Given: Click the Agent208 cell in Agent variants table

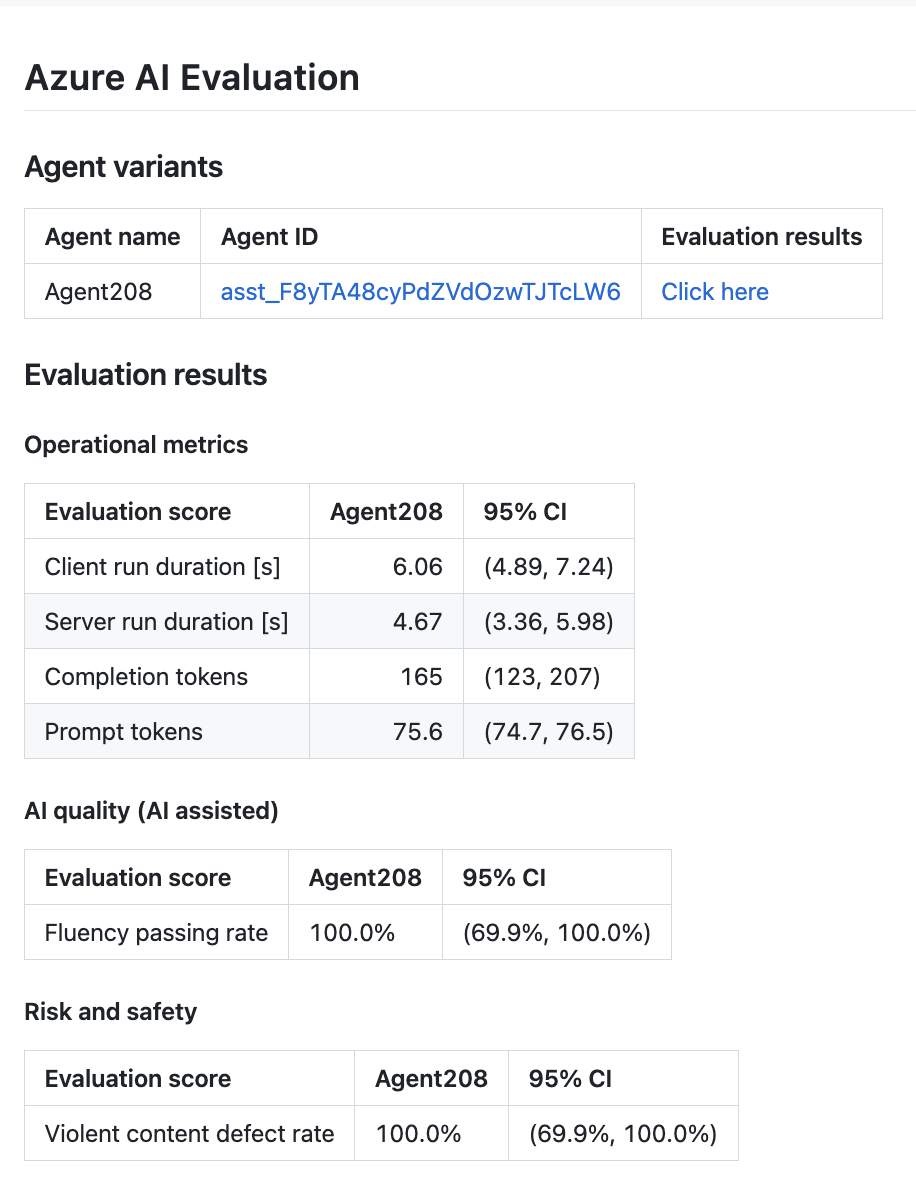Looking at the screenshot, I should 98,291.
